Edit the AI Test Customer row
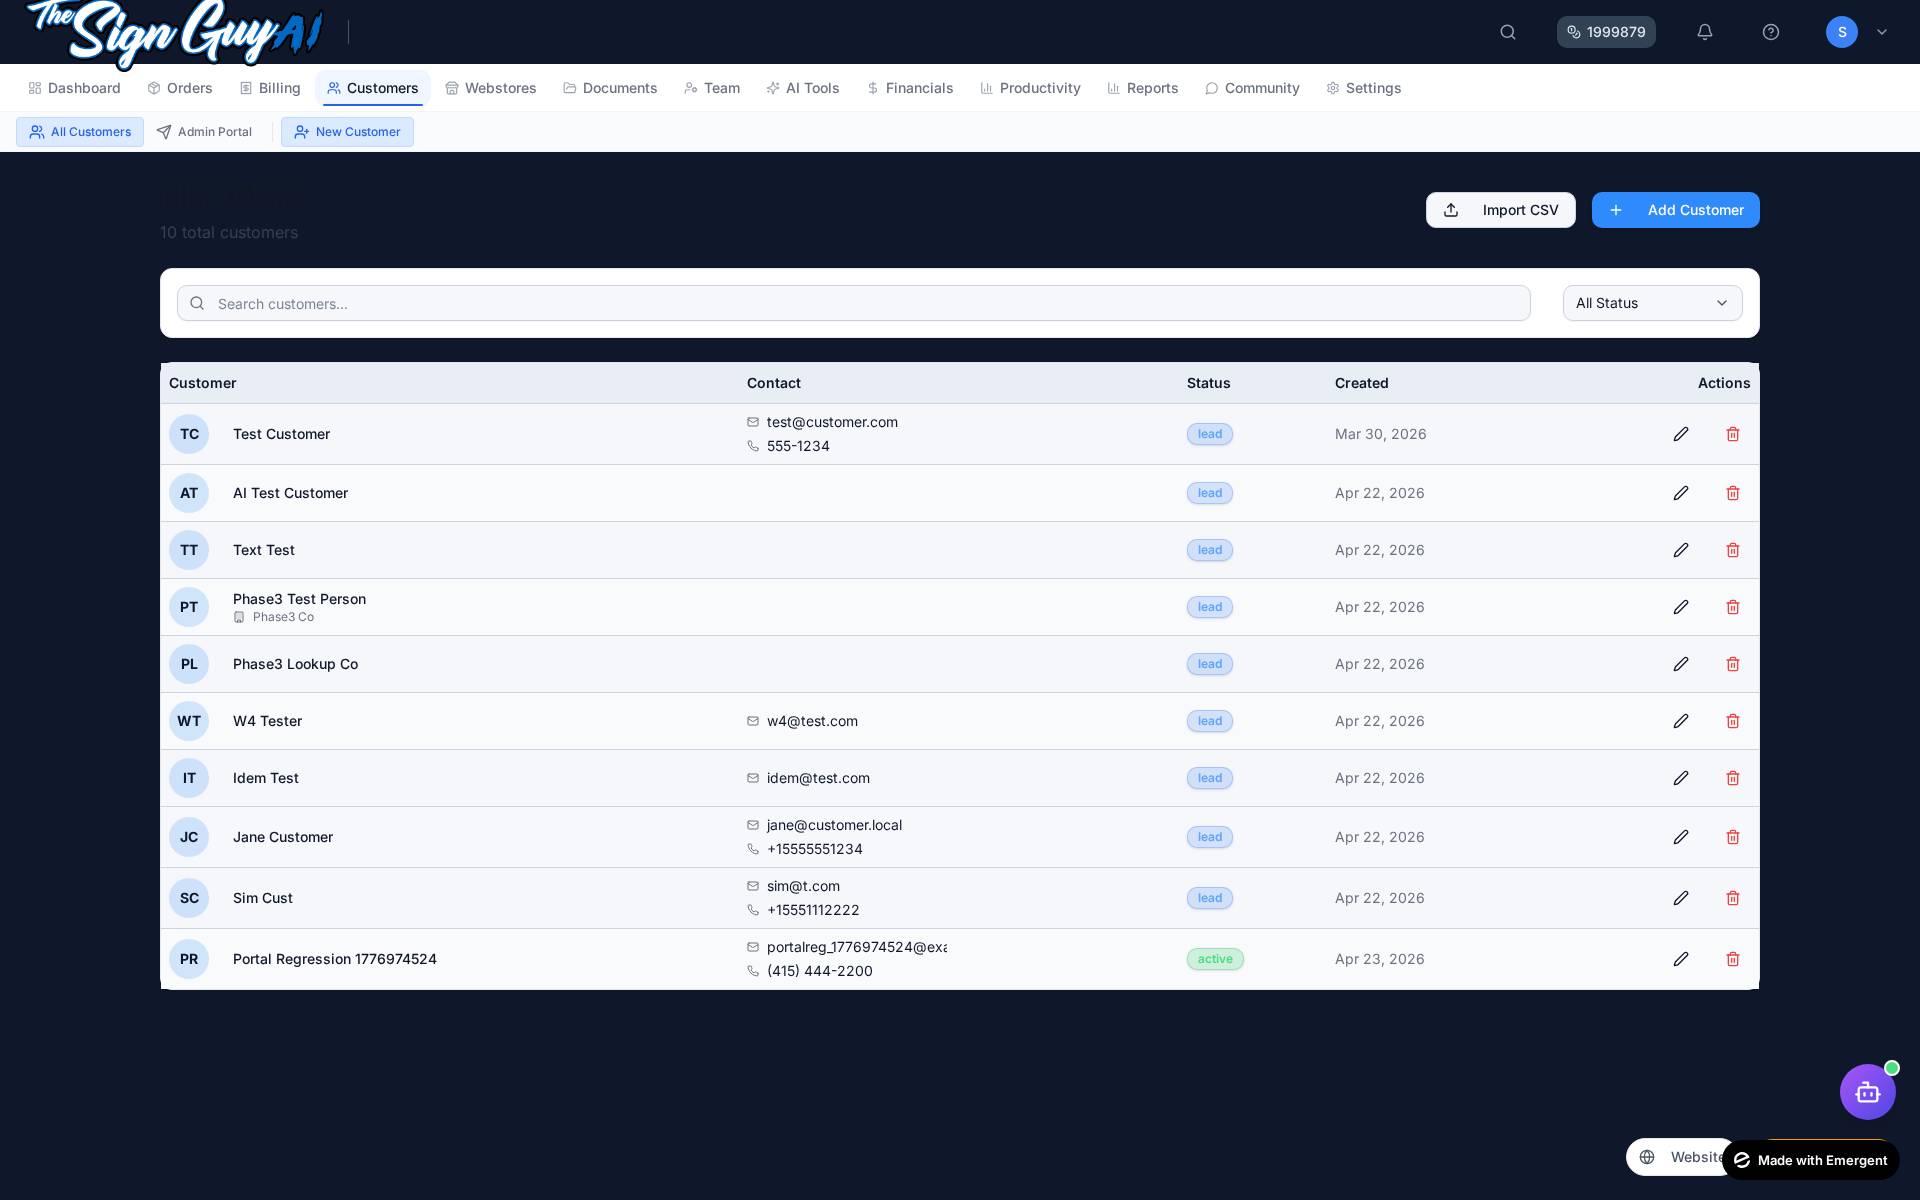Screen dimensions: 1920x1200 click(x=1681, y=493)
